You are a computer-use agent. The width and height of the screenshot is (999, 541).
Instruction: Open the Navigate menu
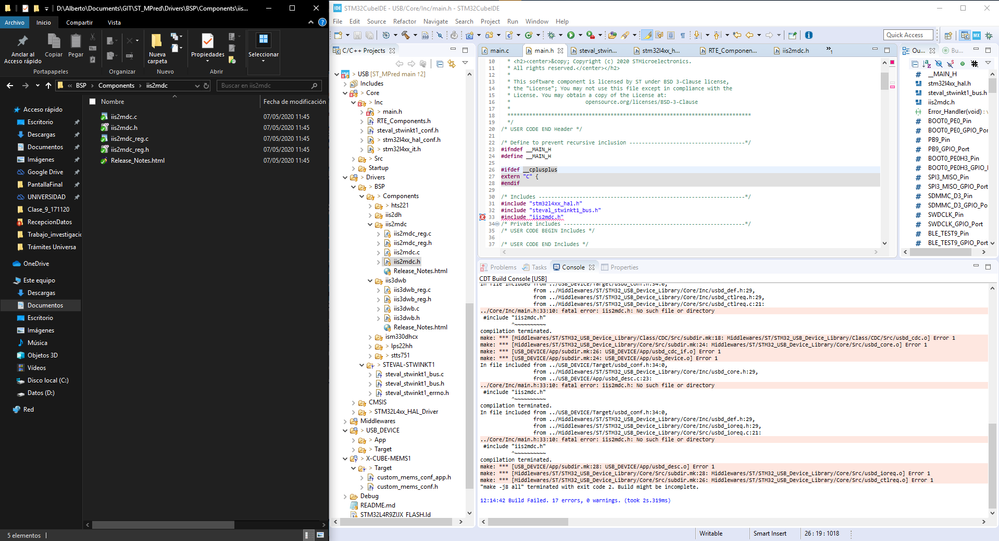click(436, 21)
